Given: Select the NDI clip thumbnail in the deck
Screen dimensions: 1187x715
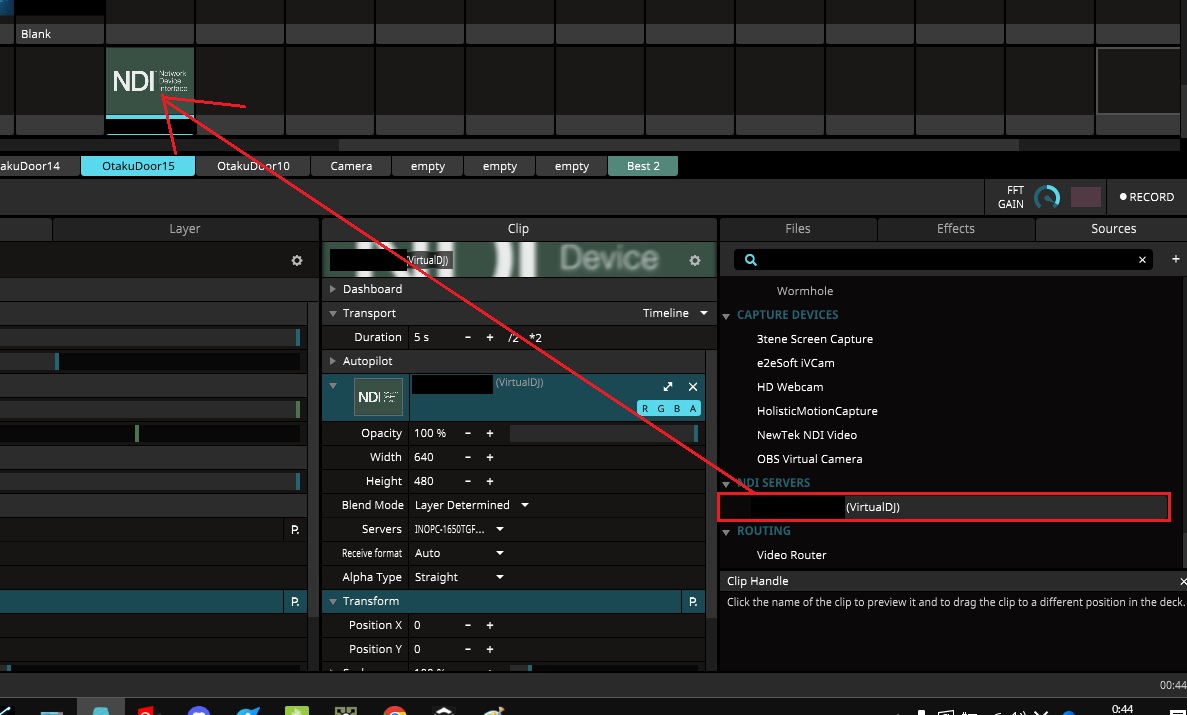Looking at the screenshot, I should [150, 82].
